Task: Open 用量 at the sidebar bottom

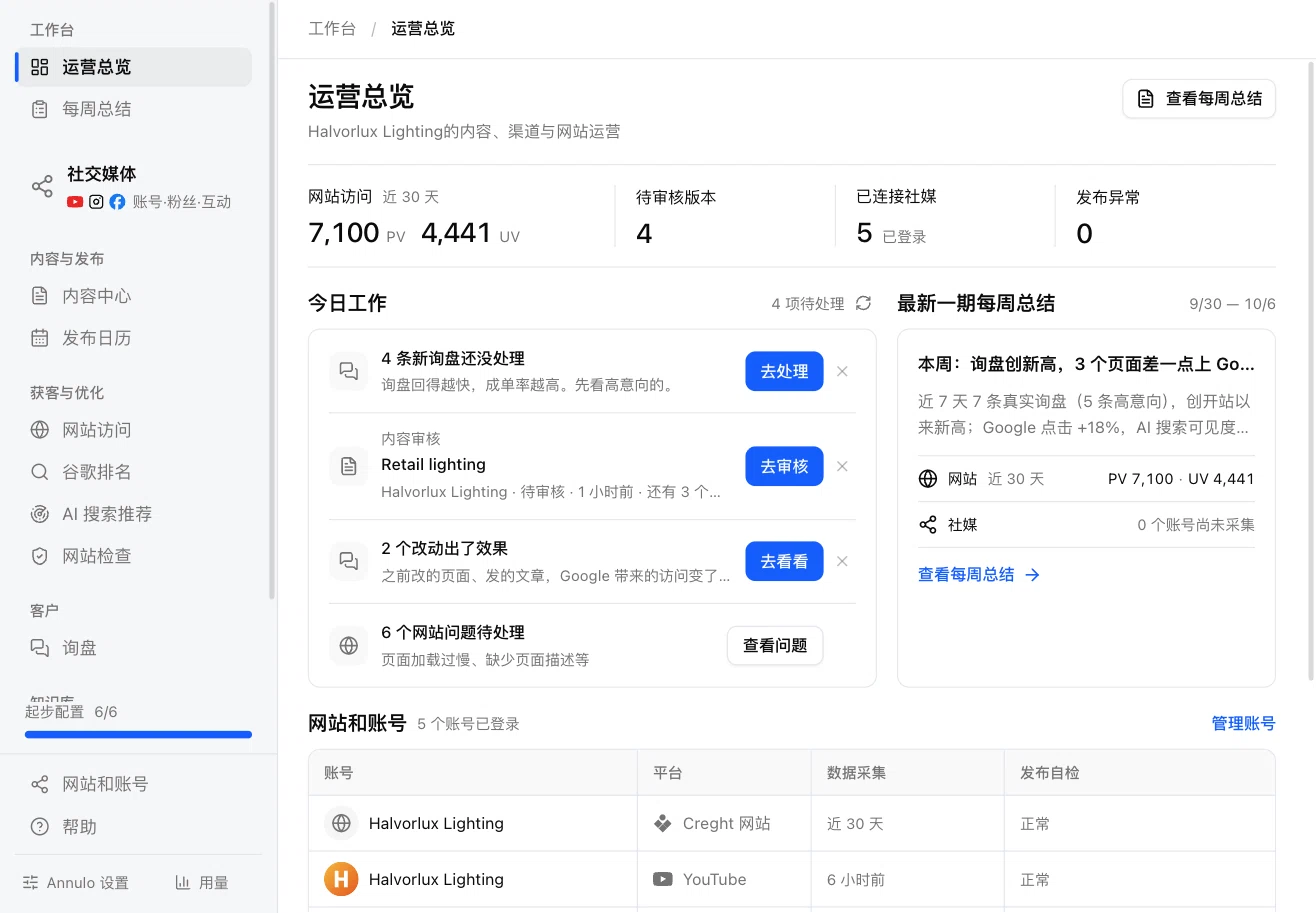Action: [x=202, y=883]
